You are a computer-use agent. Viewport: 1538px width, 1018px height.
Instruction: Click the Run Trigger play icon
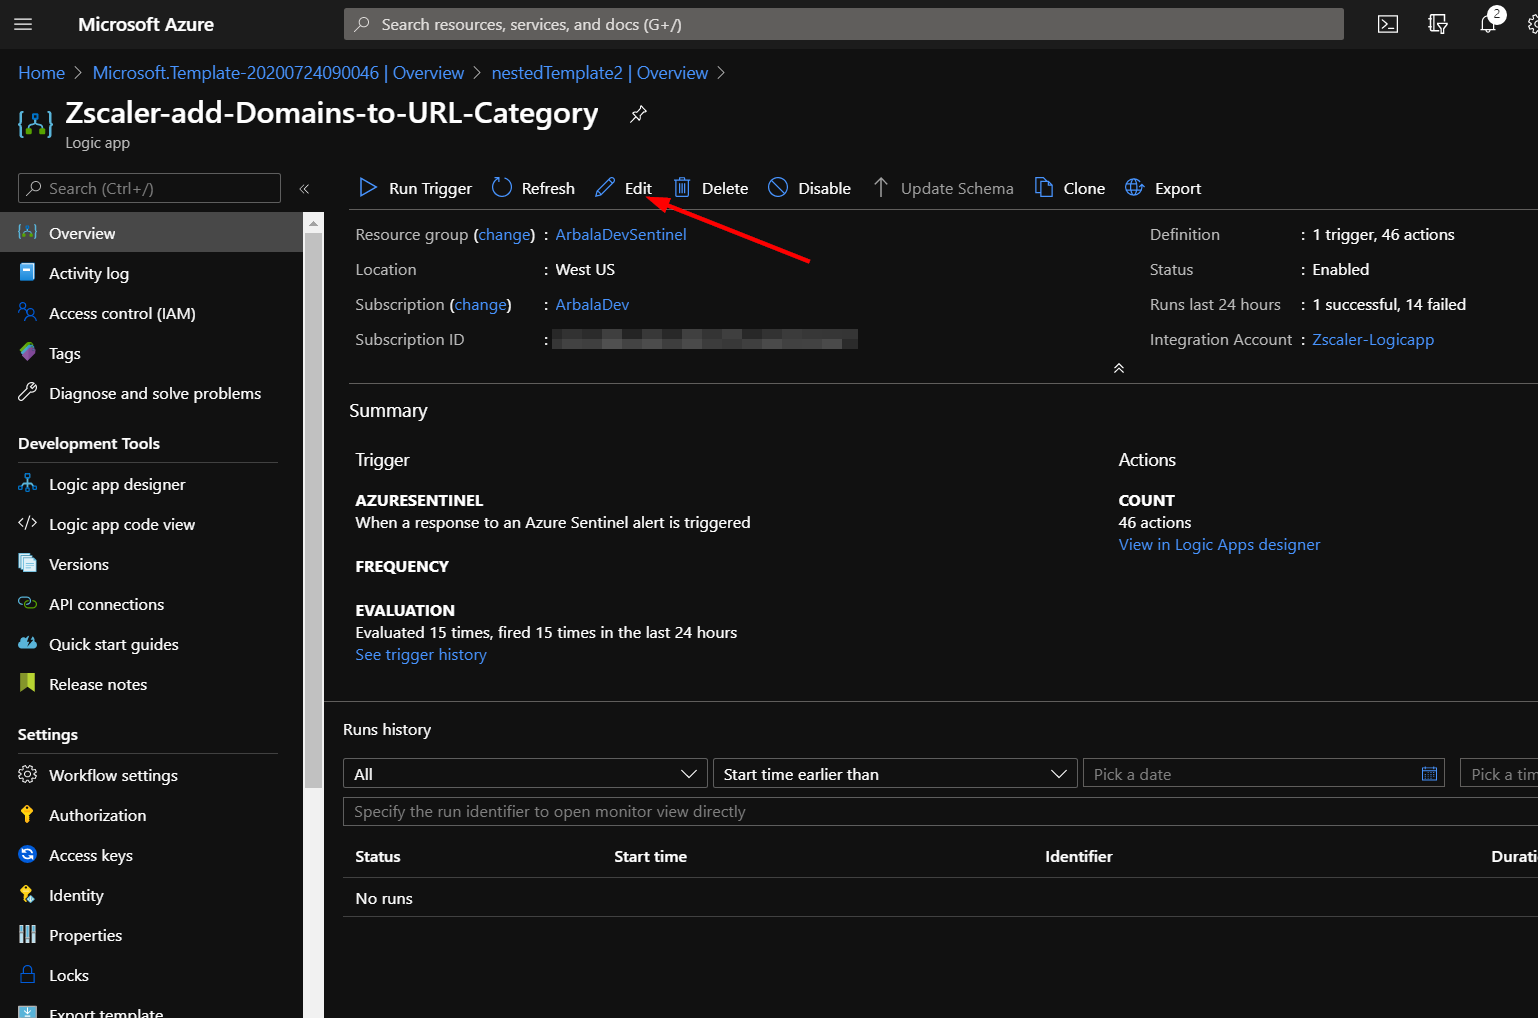click(368, 187)
